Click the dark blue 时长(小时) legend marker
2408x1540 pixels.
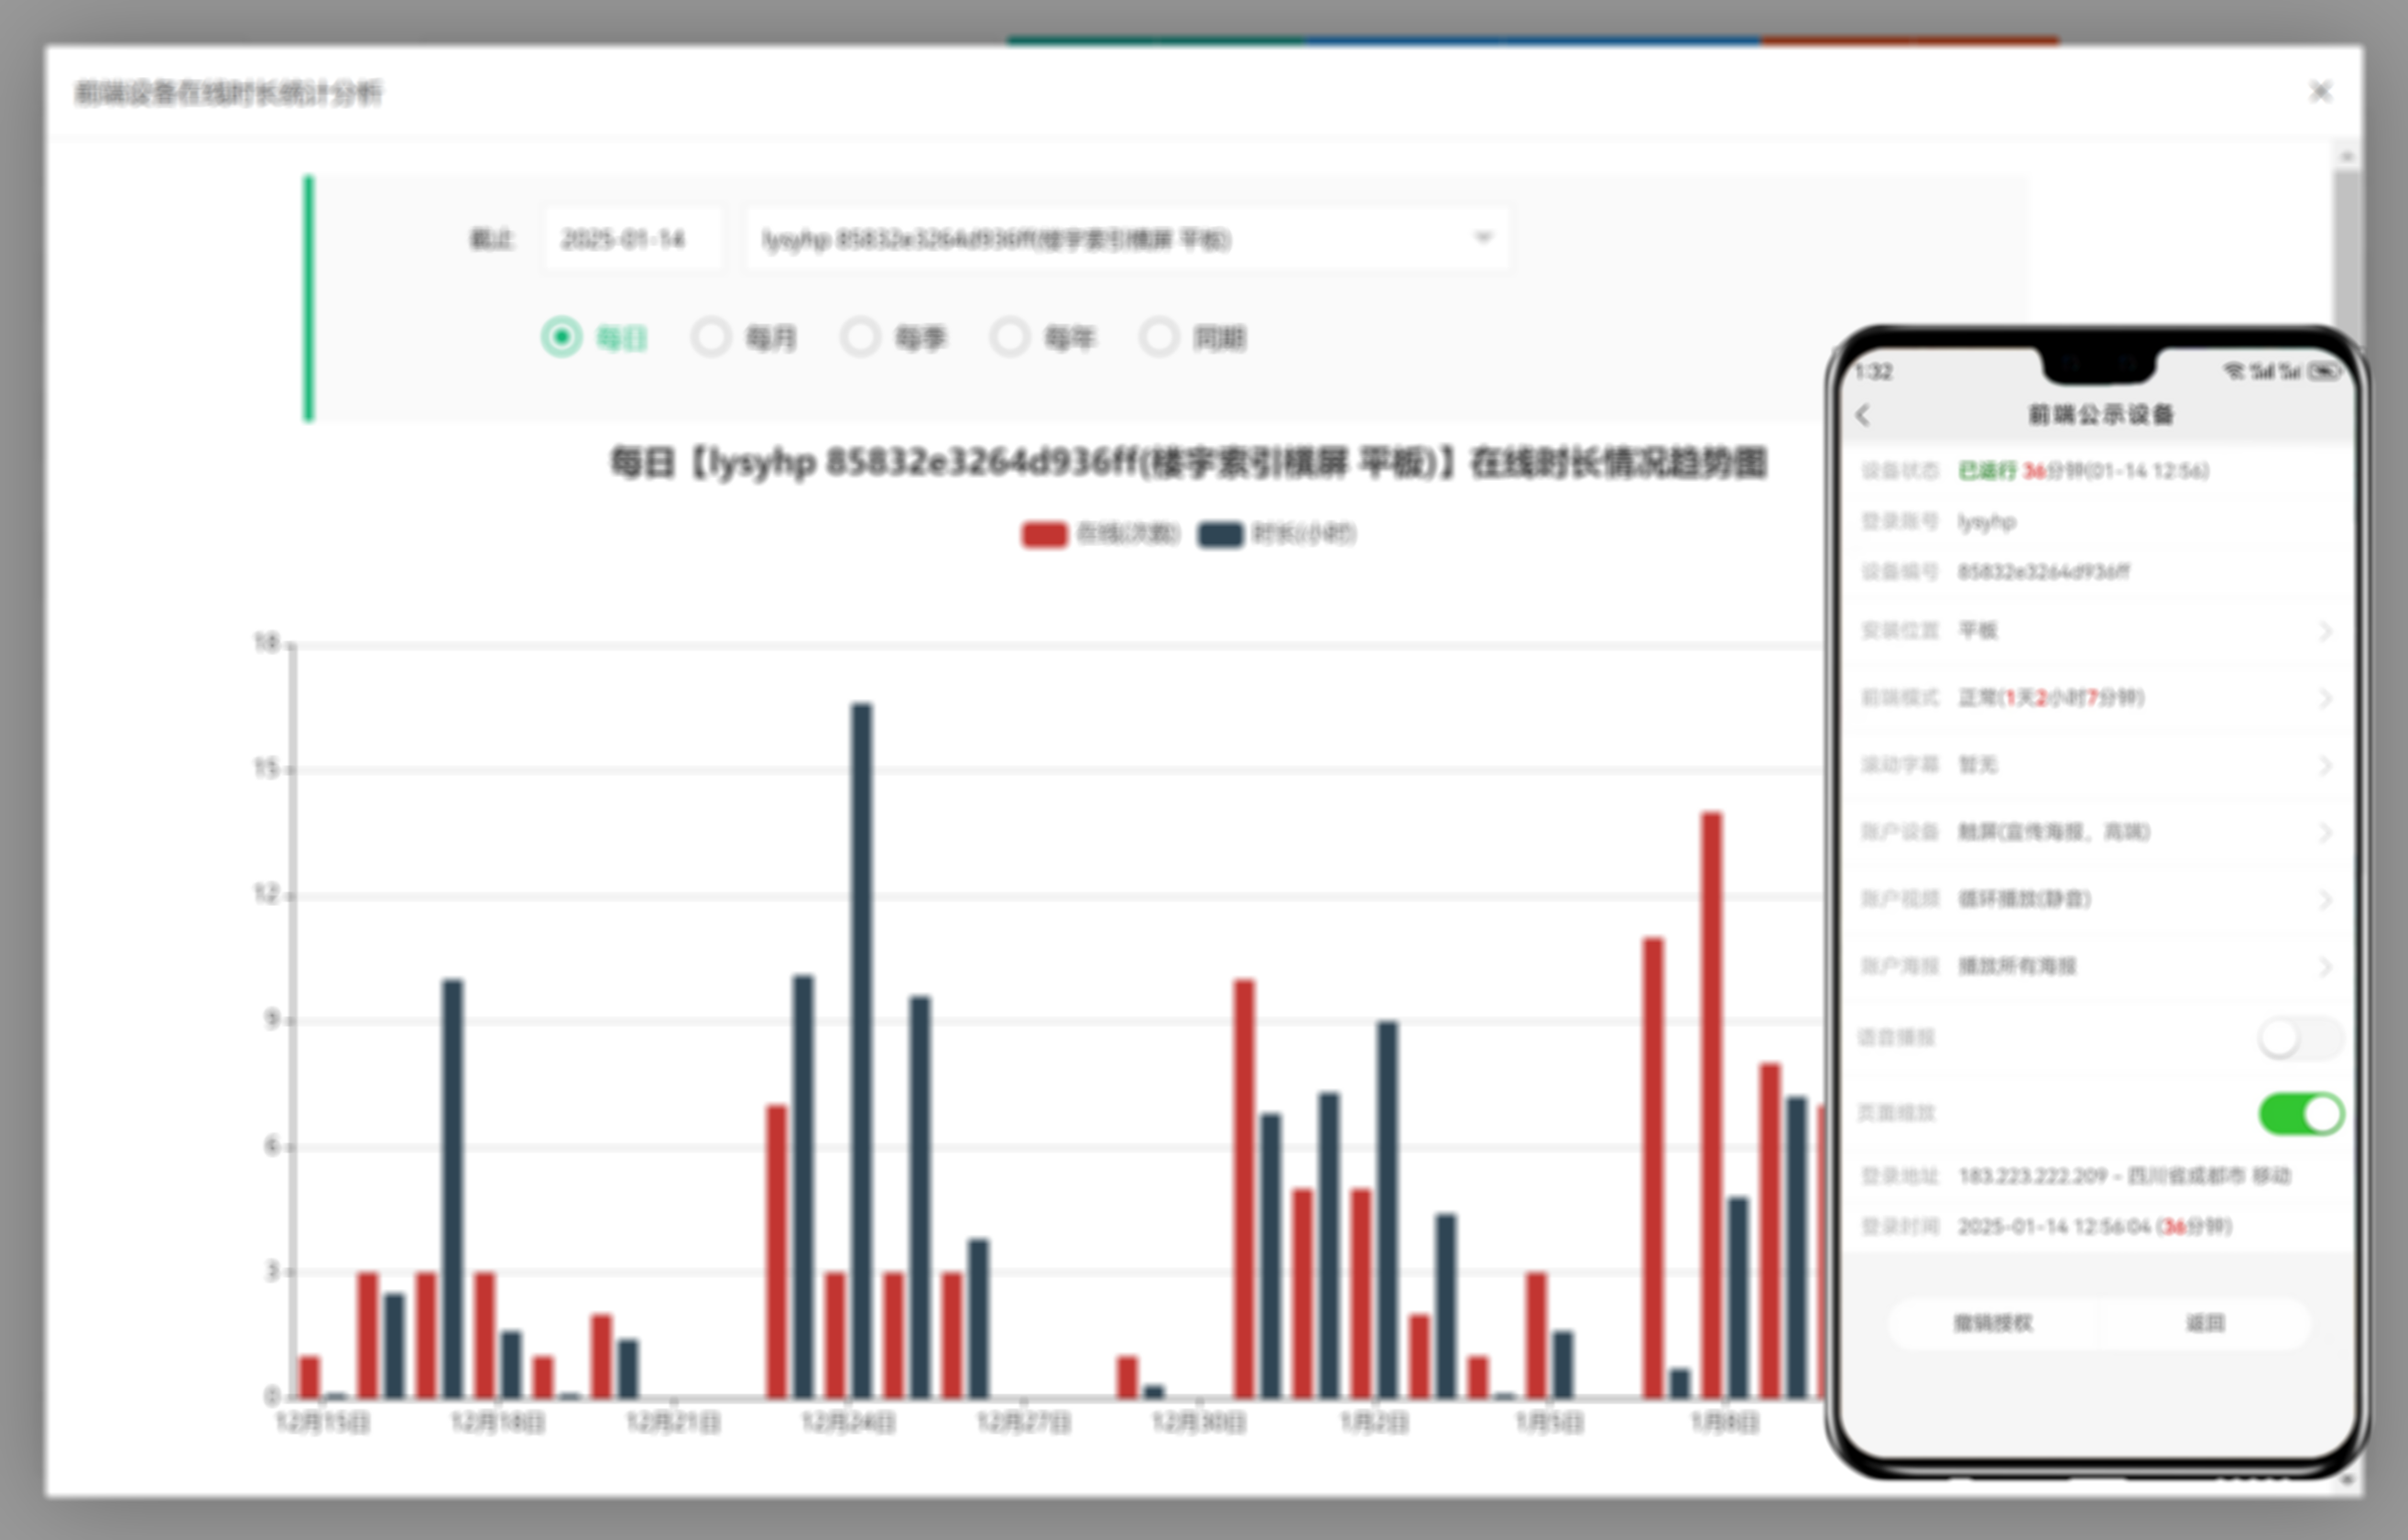(x=1220, y=535)
